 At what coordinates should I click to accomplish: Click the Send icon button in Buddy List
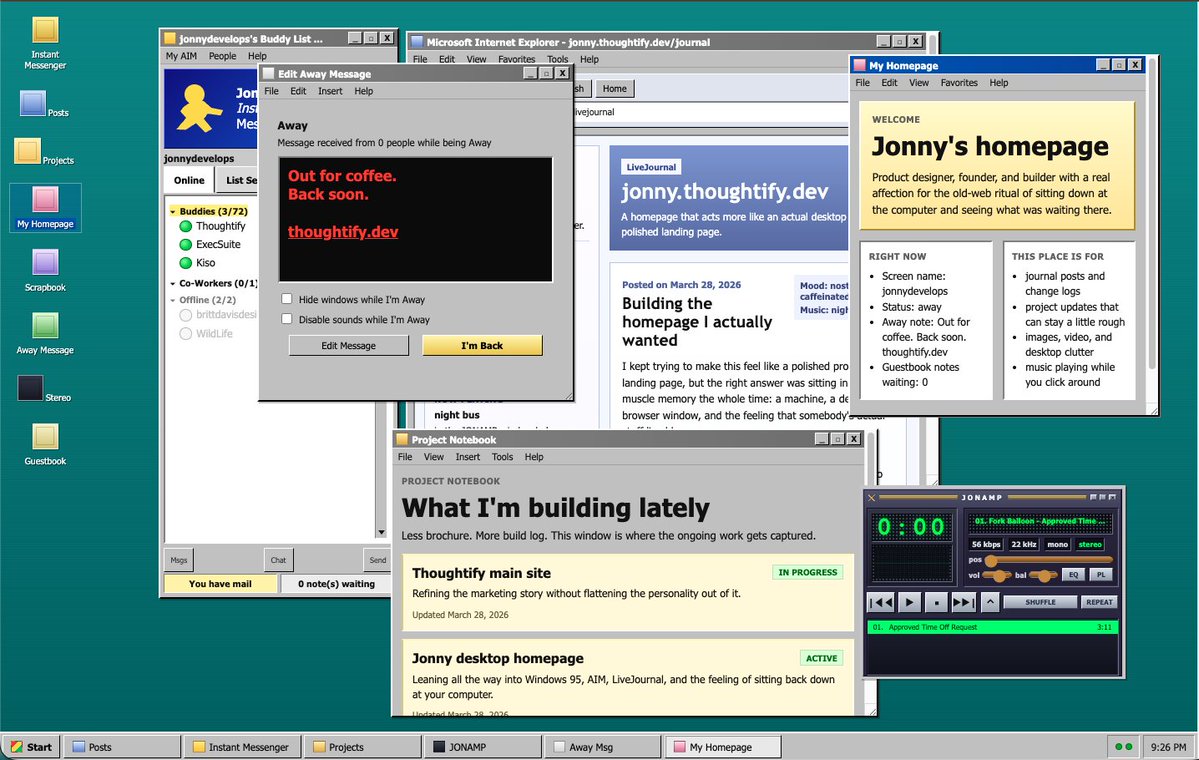[378, 560]
